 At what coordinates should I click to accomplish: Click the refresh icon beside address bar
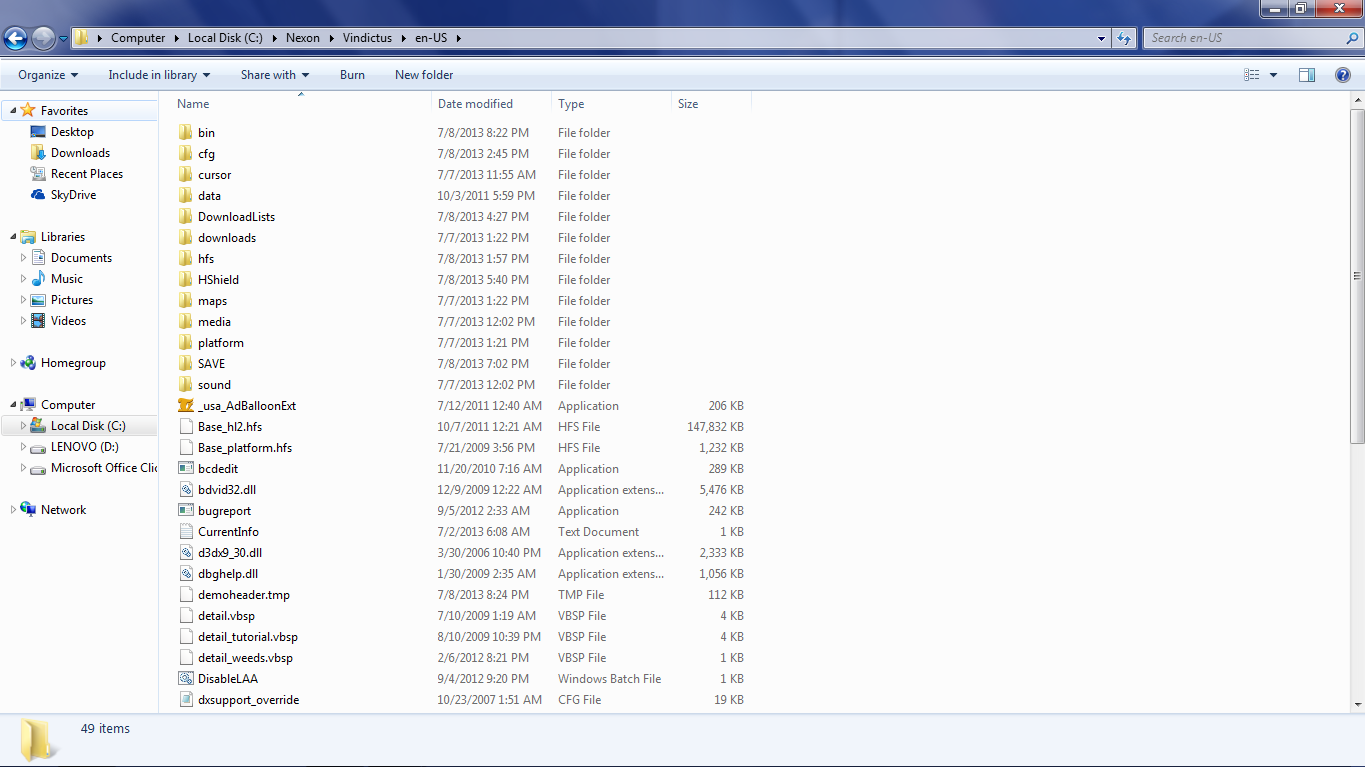(x=1124, y=38)
